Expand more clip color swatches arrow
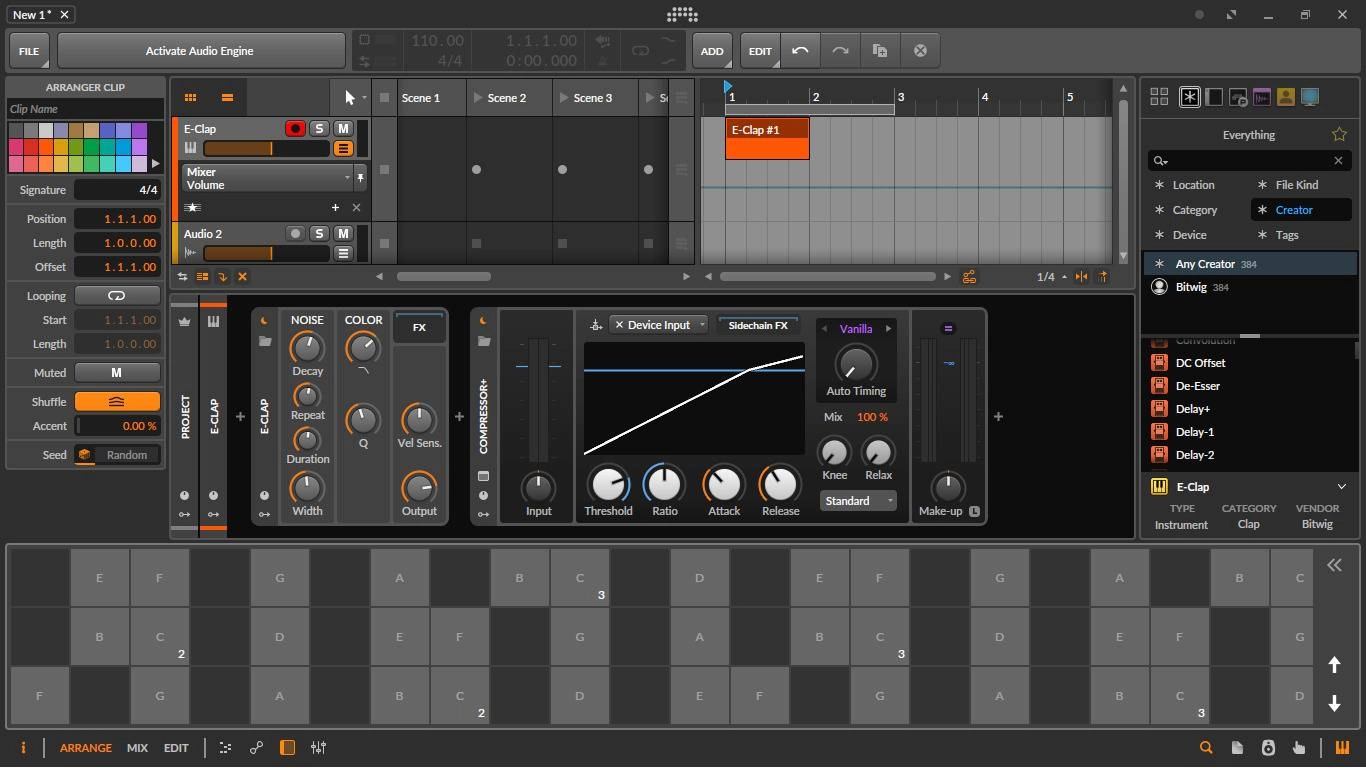1366x768 pixels. [x=155, y=163]
